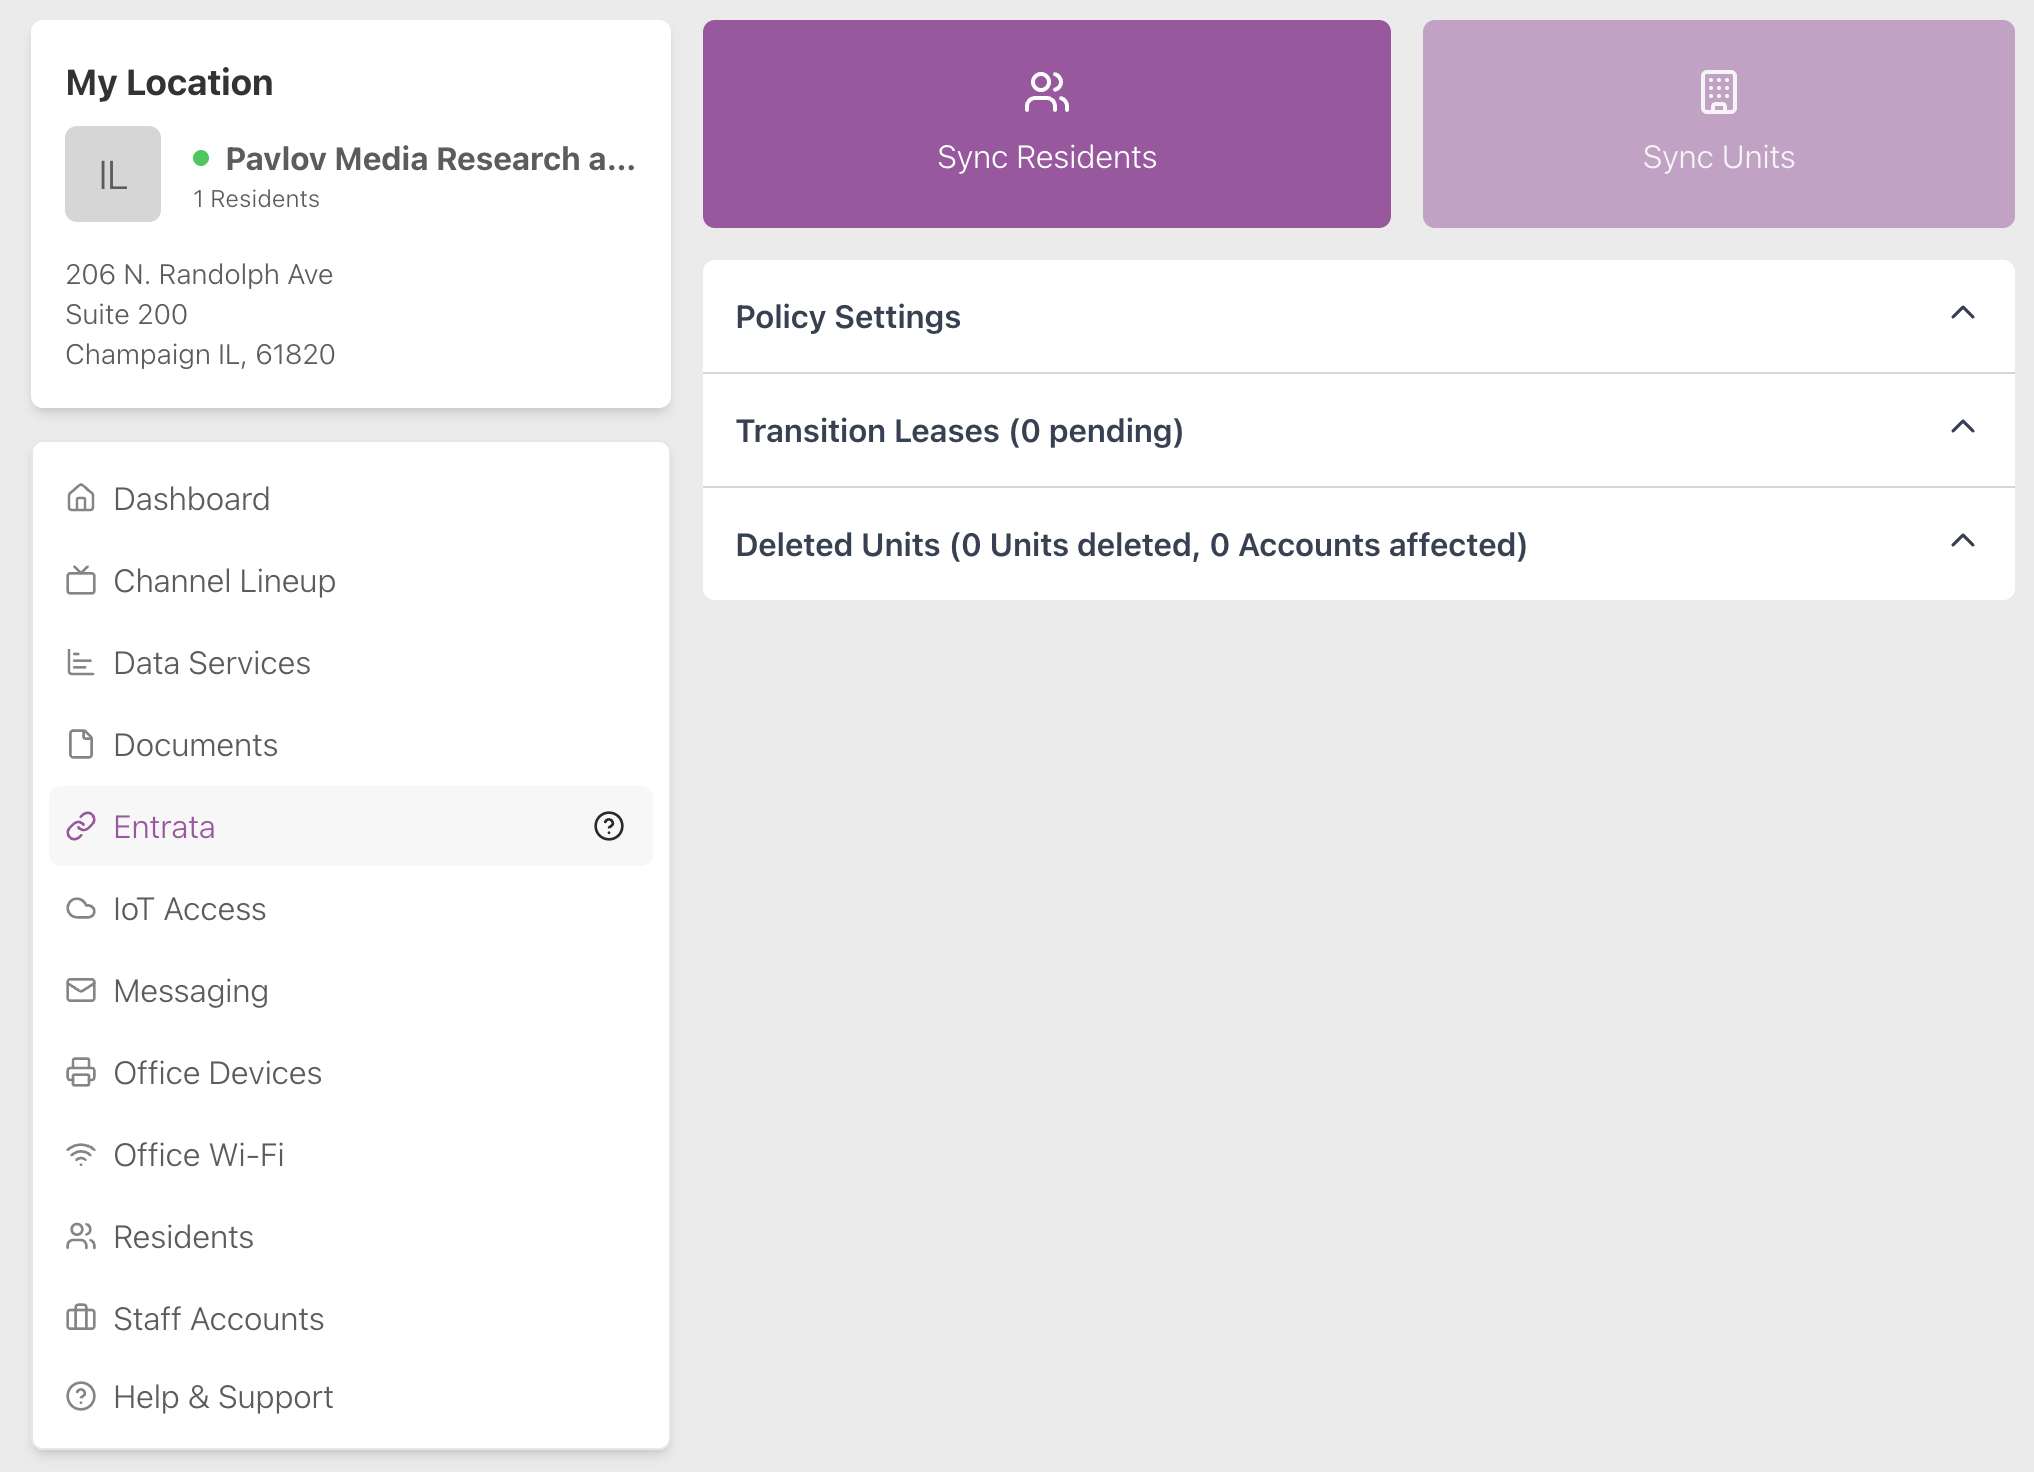Navigate to IoT Access
The width and height of the screenshot is (2034, 1472).
pyautogui.click(x=351, y=908)
